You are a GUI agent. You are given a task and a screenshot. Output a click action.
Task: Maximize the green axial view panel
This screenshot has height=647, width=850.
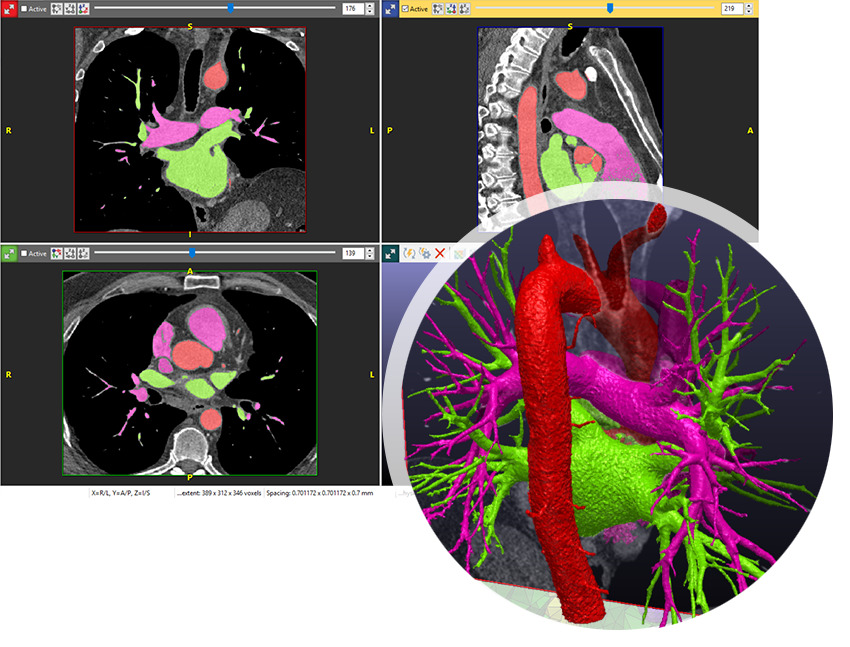click(x=9, y=253)
